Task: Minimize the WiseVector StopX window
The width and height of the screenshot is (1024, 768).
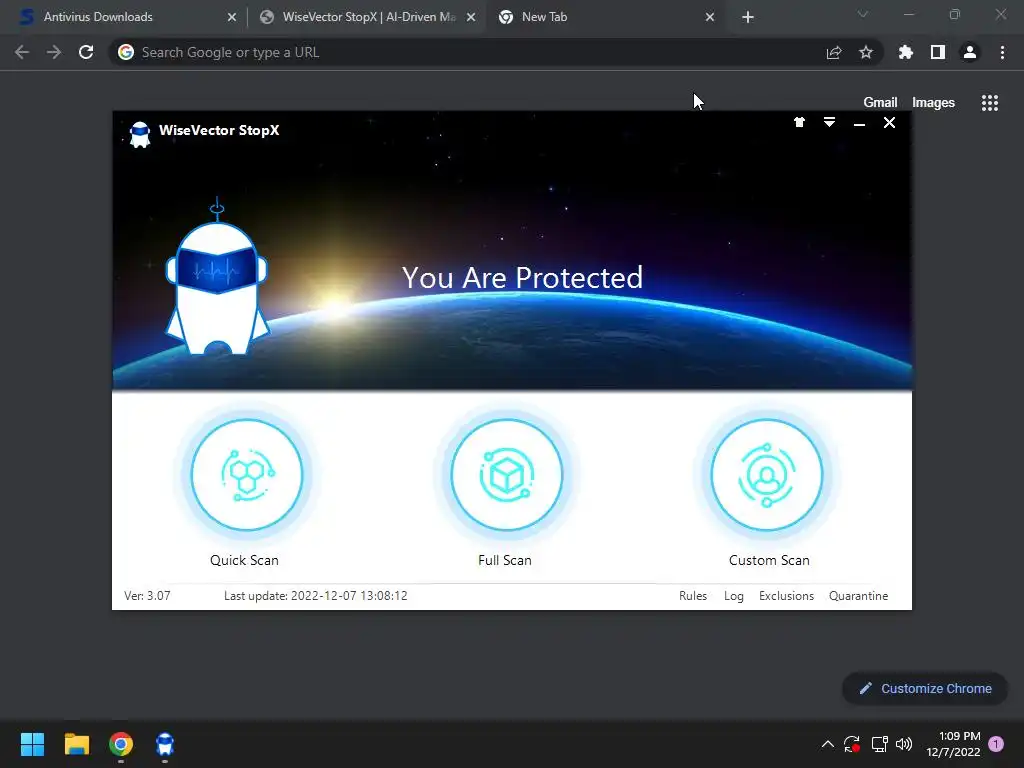Action: tap(859, 123)
